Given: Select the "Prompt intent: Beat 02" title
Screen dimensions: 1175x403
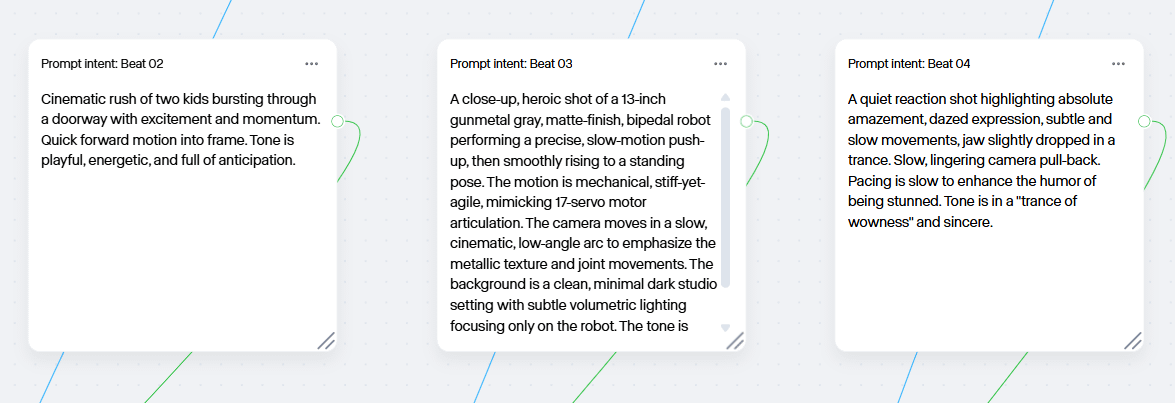Looking at the screenshot, I should [102, 64].
